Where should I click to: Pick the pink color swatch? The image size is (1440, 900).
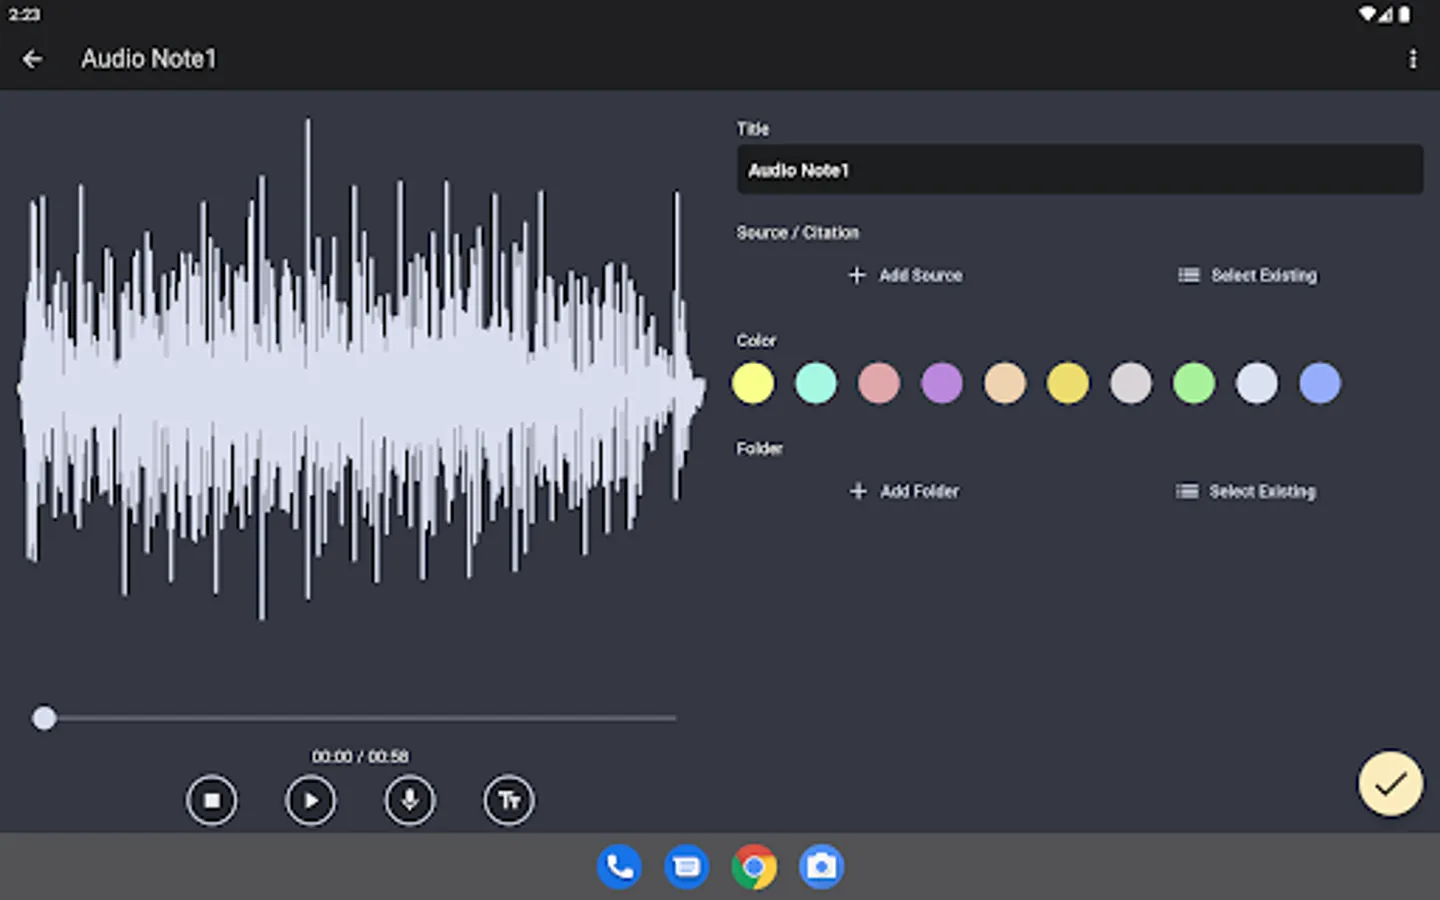(879, 383)
